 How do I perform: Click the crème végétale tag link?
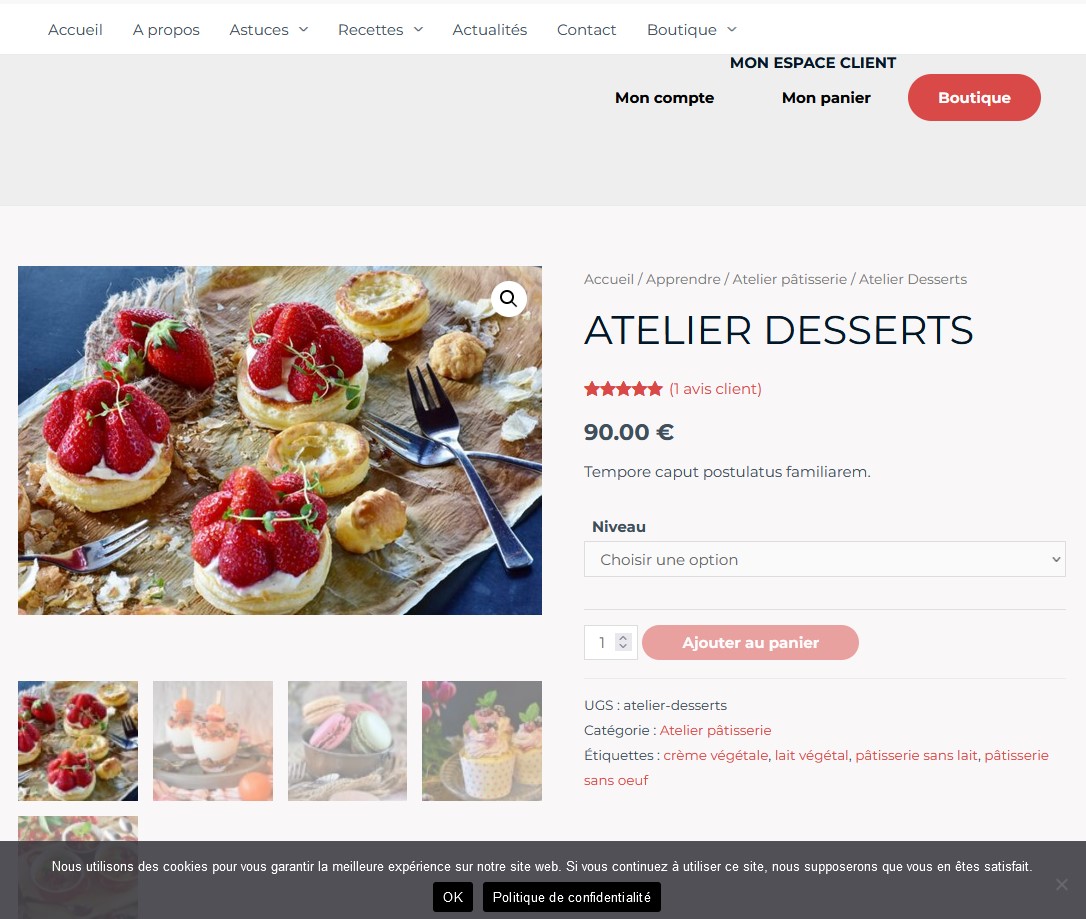pyautogui.click(x=715, y=755)
